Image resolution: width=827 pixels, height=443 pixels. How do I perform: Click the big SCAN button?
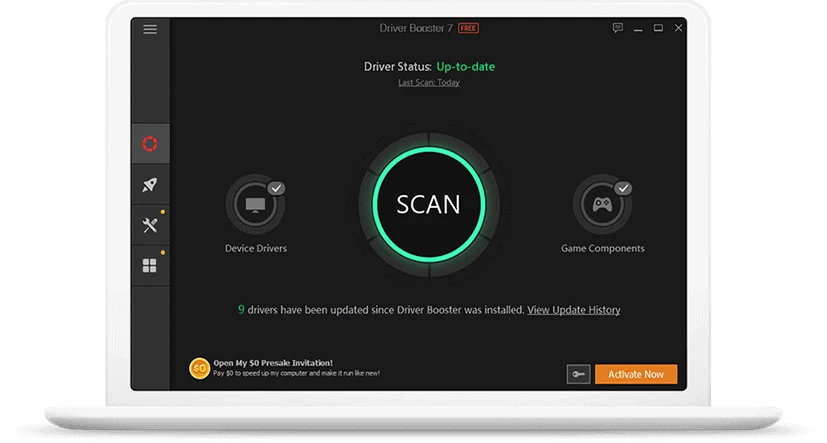[429, 205]
